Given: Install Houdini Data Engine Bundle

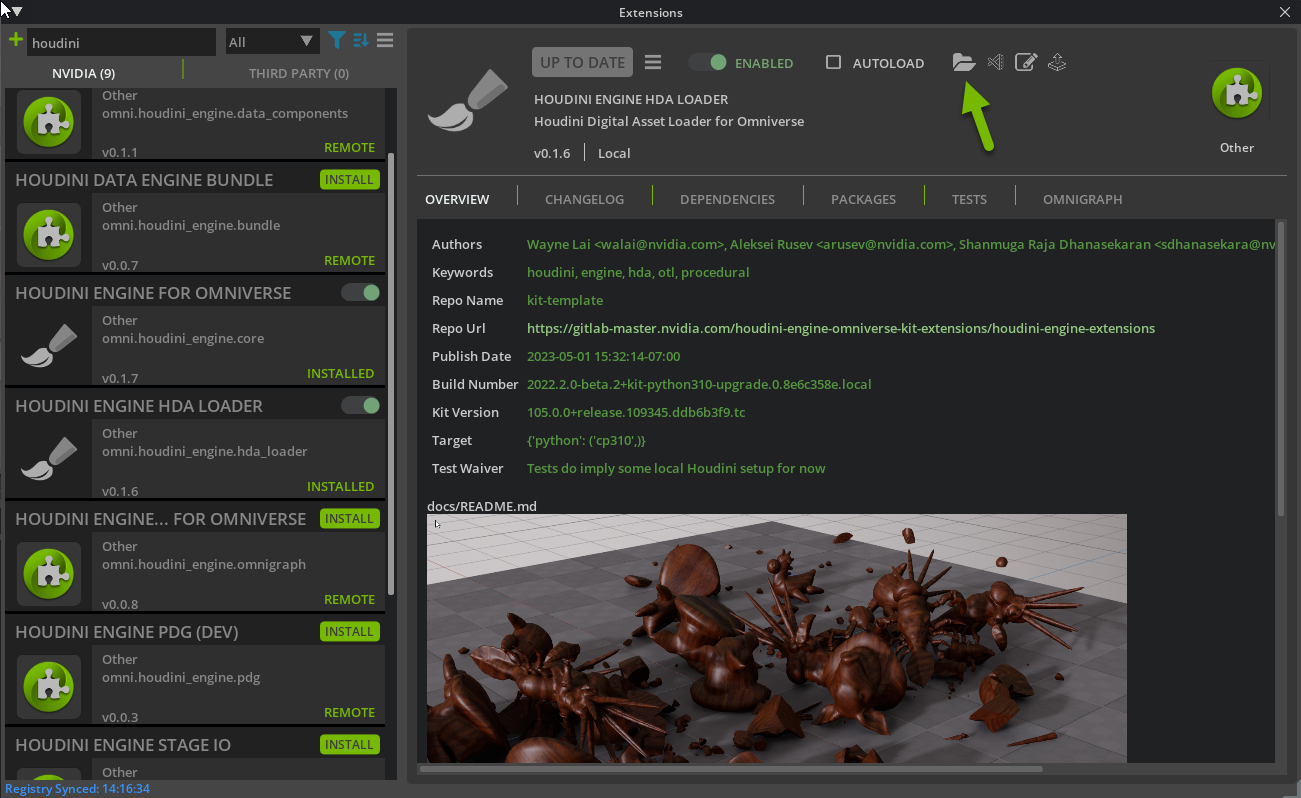Looking at the screenshot, I should click(x=349, y=180).
